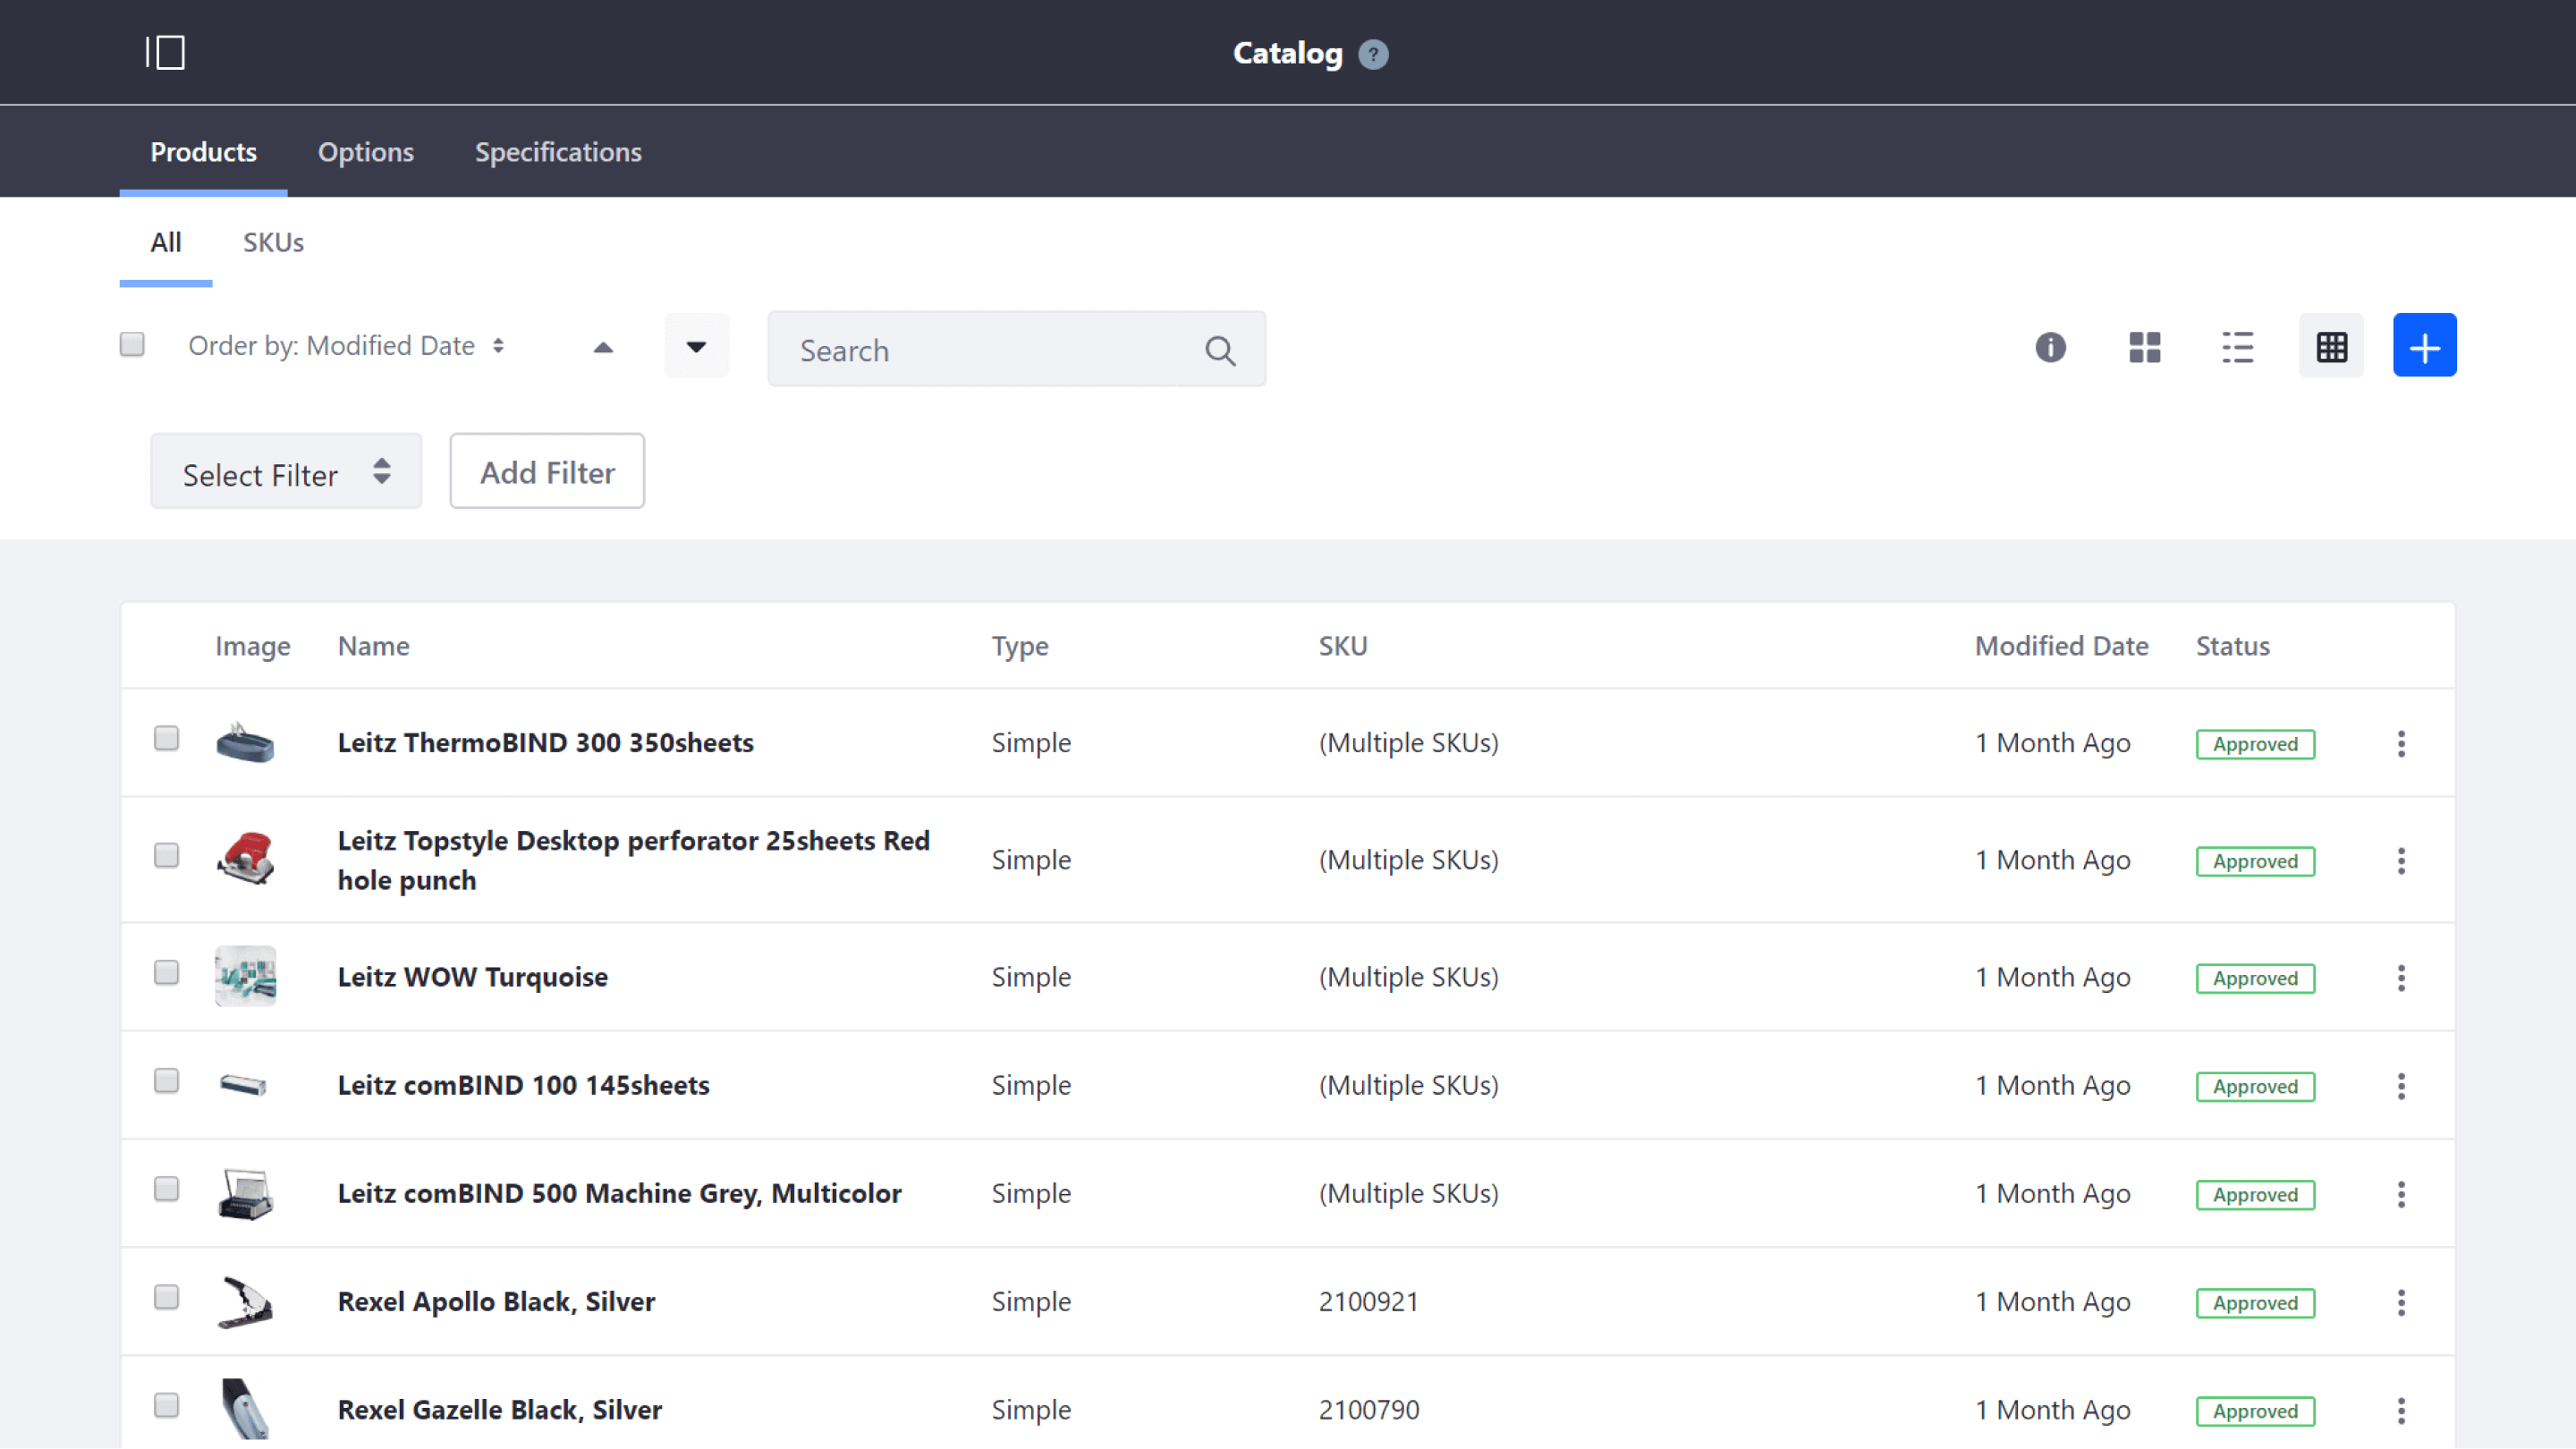Switch to the Products tab
The width and height of the screenshot is (2576, 1449).
[x=203, y=152]
